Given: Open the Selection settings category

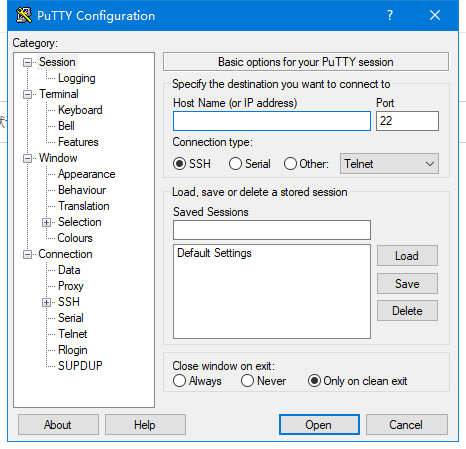Looking at the screenshot, I should [x=80, y=222].
